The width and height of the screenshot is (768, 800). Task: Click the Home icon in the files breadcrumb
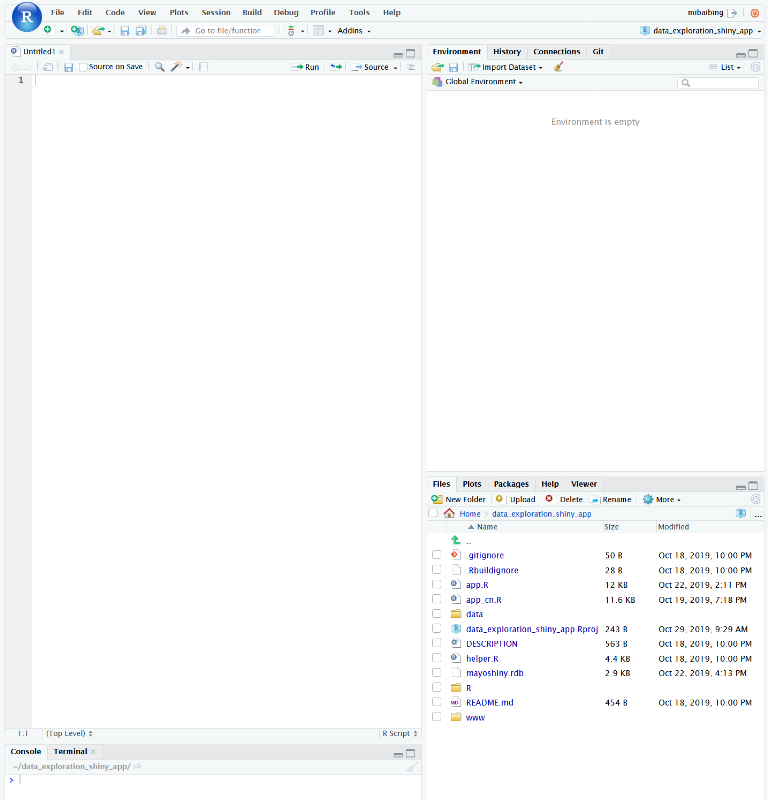(449, 513)
